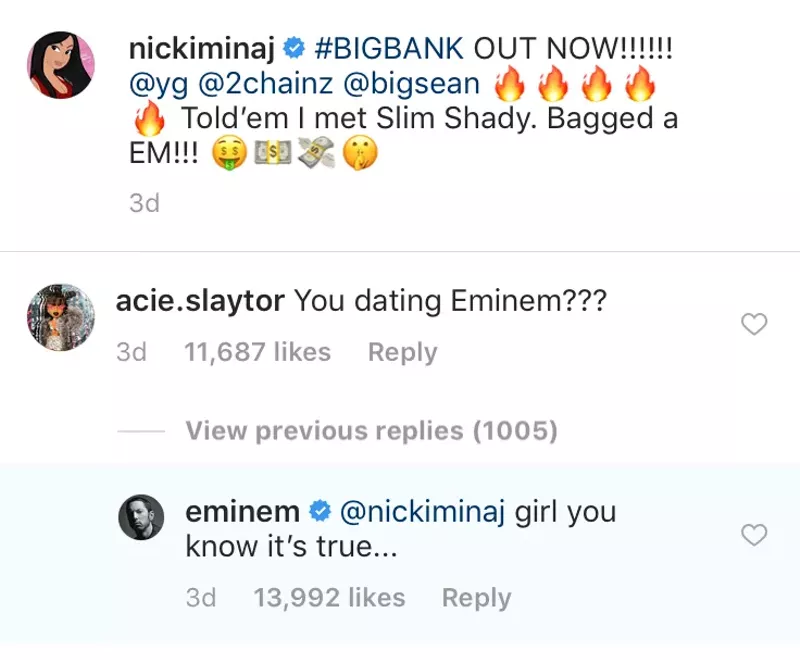This screenshot has width=800, height=660.
Task: View the 11,687 likes list
Action: (258, 352)
